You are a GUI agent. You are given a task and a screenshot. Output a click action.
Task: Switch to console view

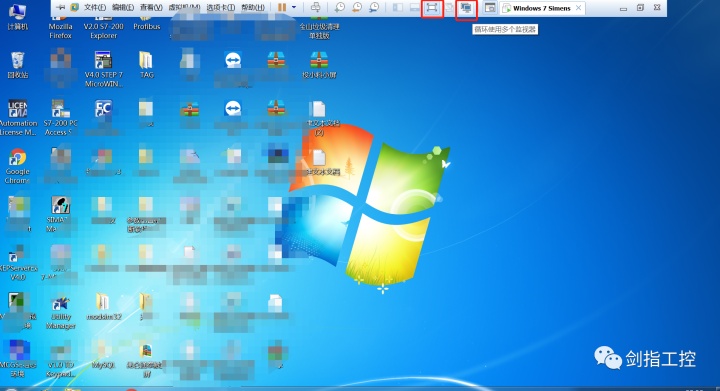tap(490, 8)
